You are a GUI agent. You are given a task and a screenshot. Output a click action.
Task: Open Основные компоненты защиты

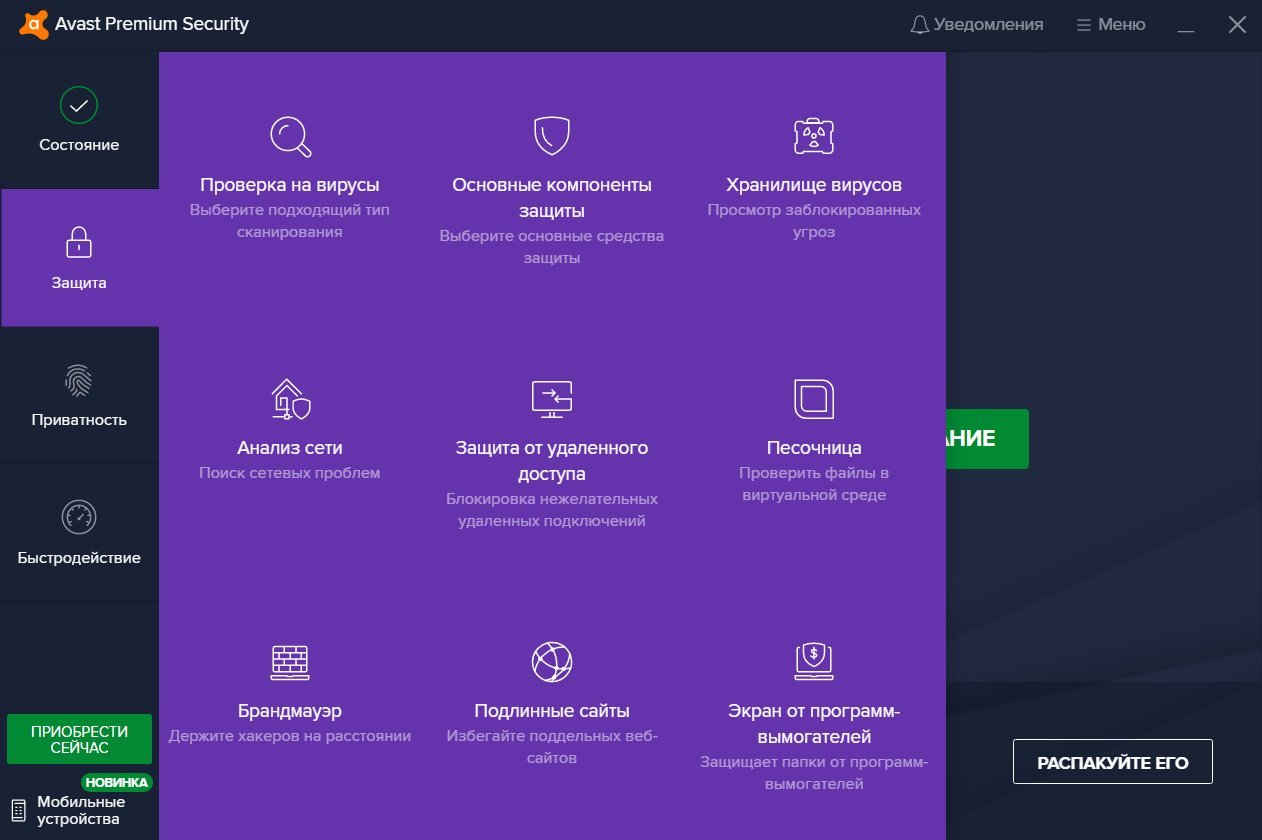coord(552,198)
